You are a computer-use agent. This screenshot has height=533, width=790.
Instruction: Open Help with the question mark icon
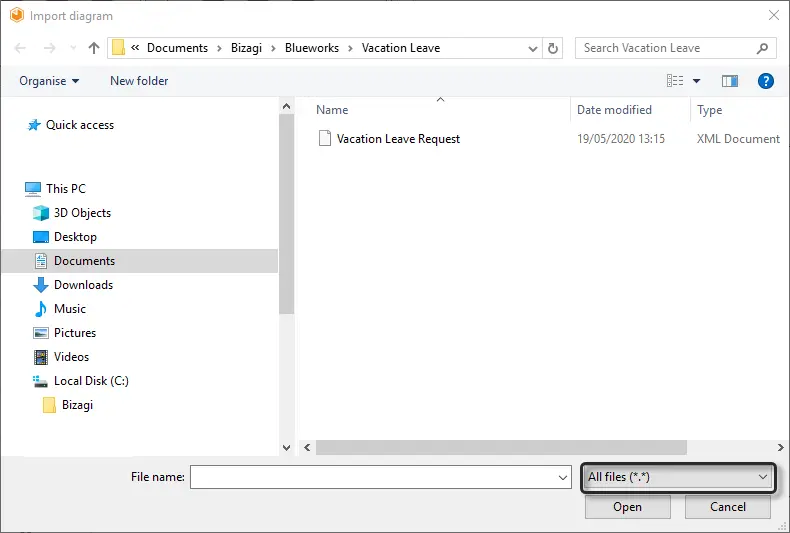(766, 81)
